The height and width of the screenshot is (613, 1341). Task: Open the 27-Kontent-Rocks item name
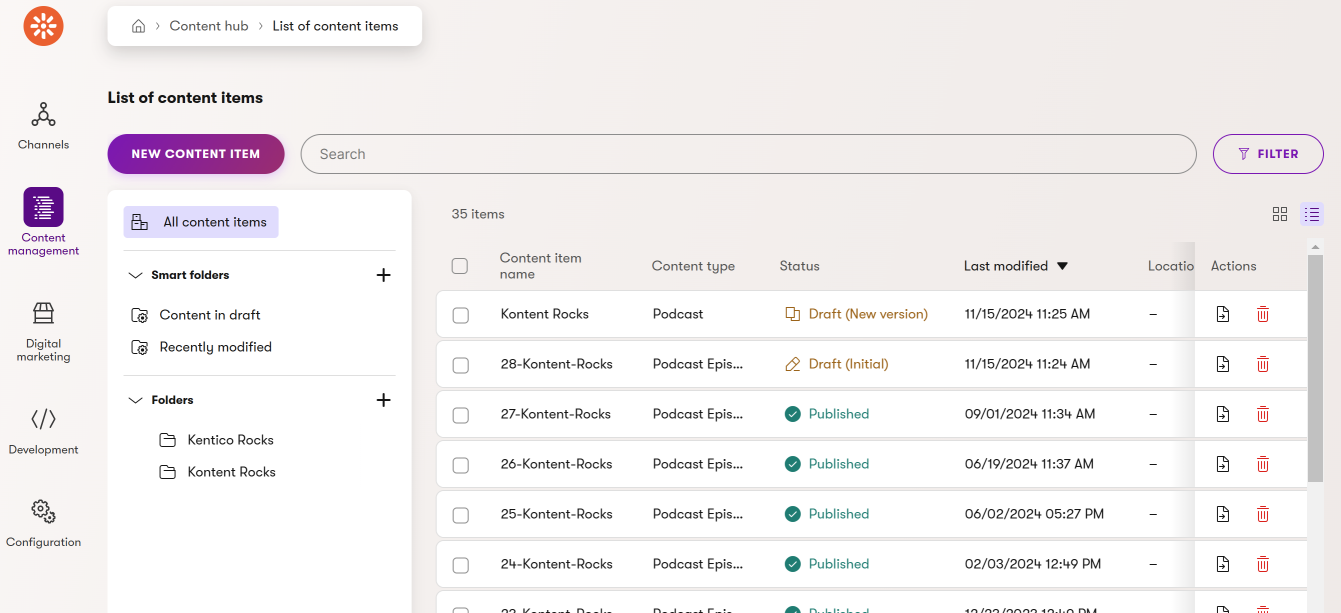tap(557, 414)
